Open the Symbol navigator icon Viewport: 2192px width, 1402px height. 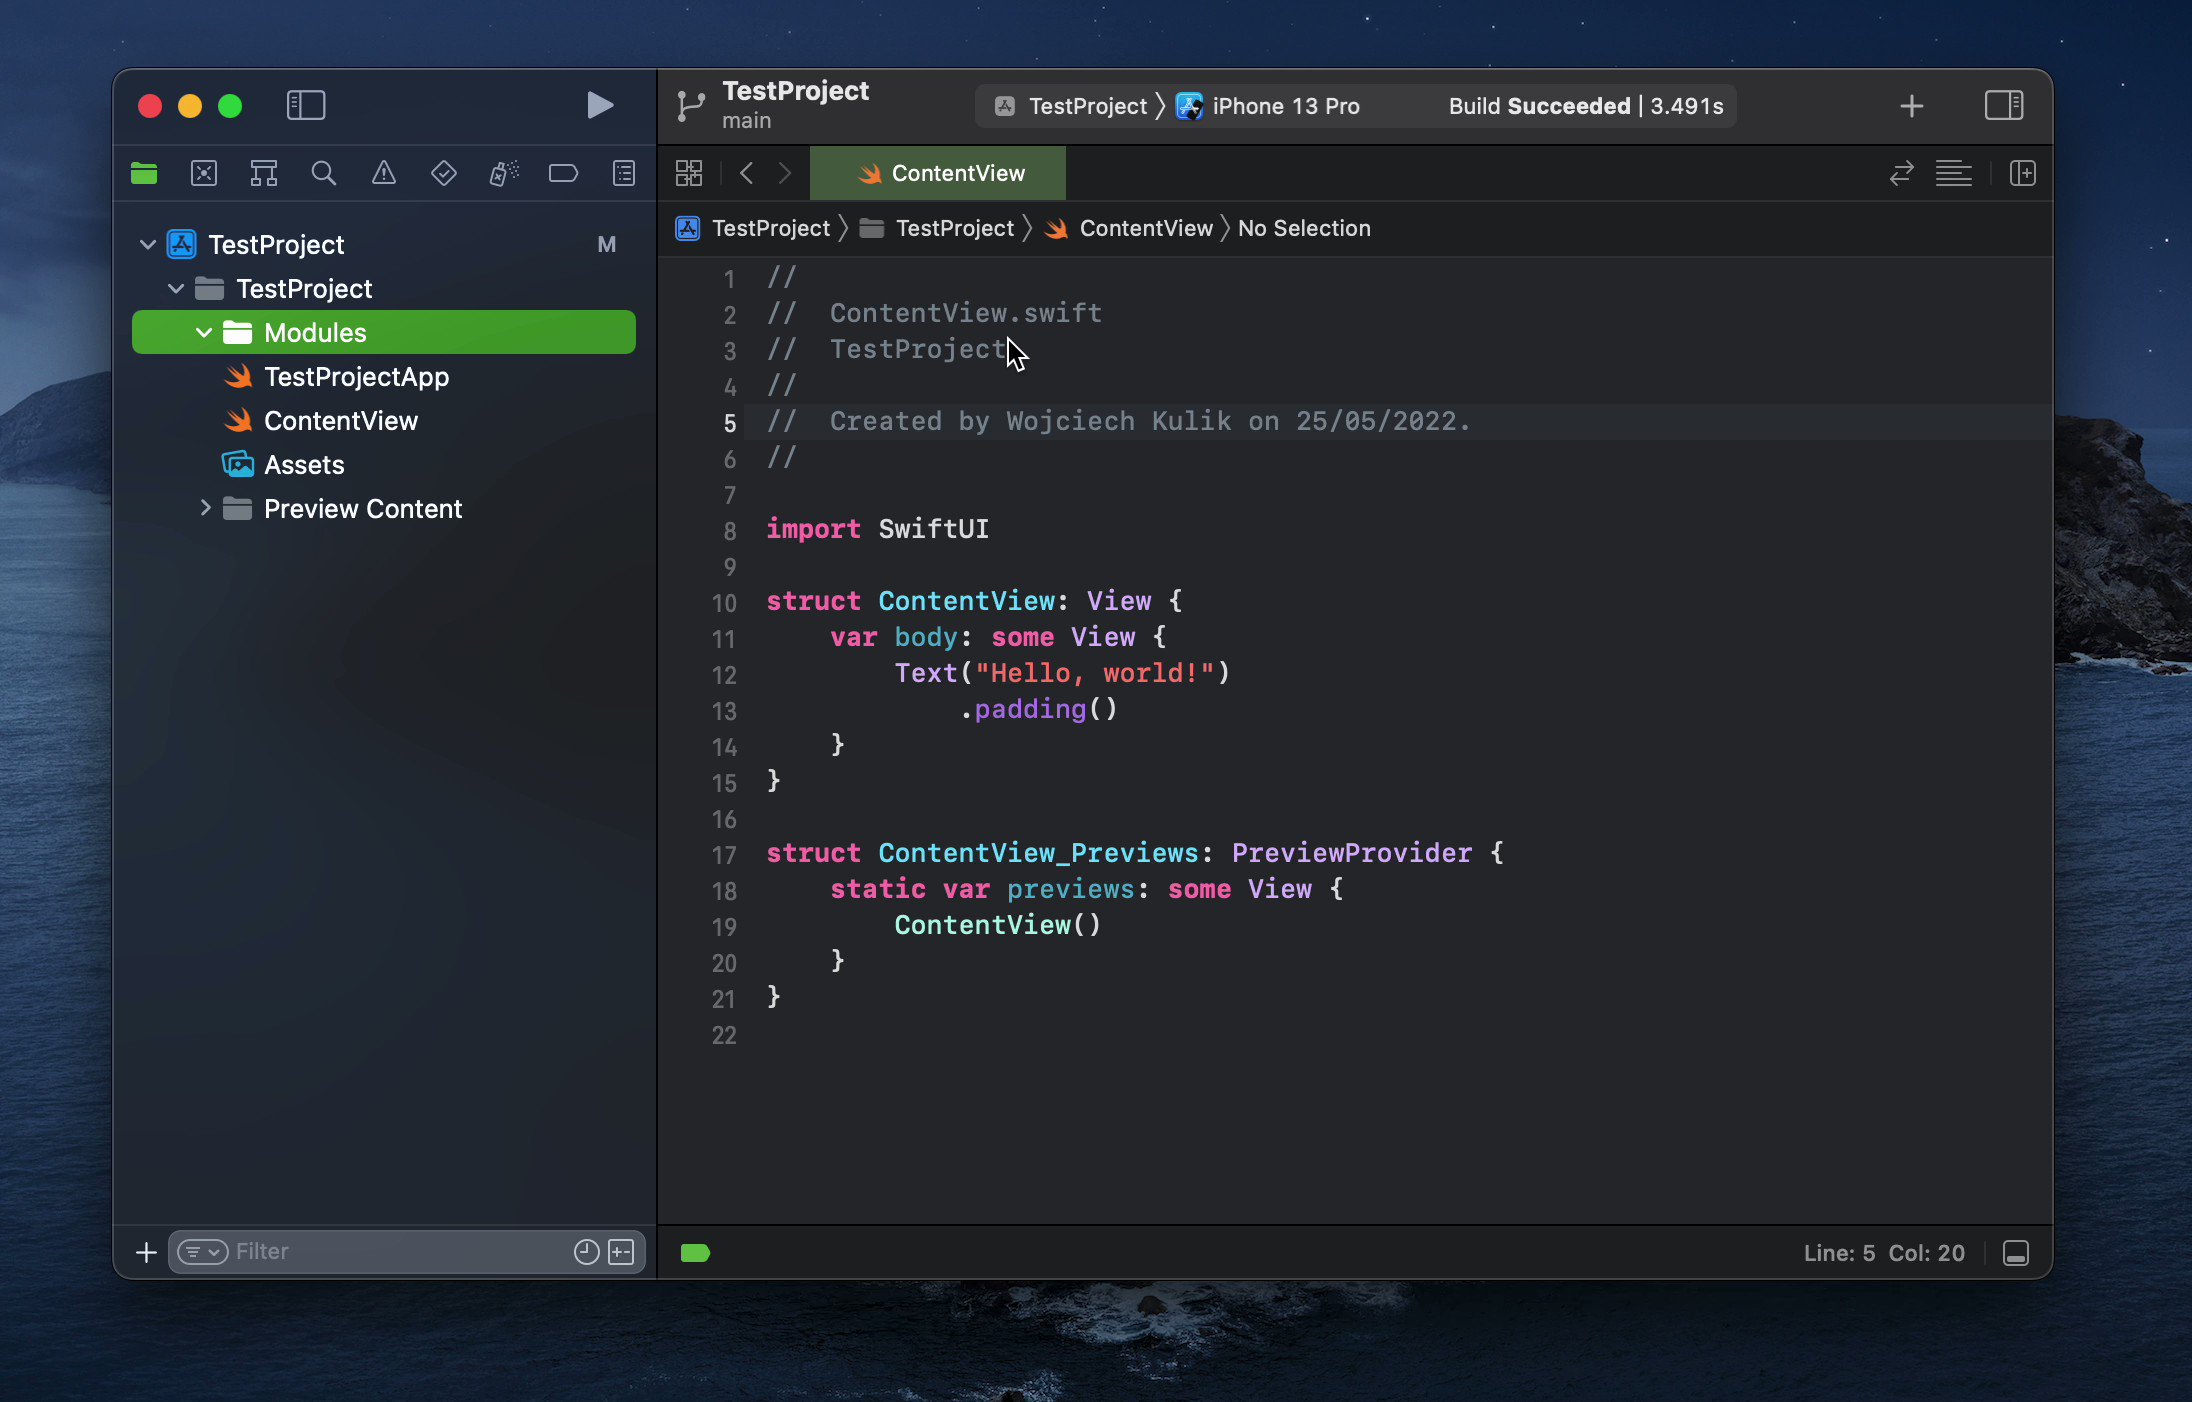264,174
